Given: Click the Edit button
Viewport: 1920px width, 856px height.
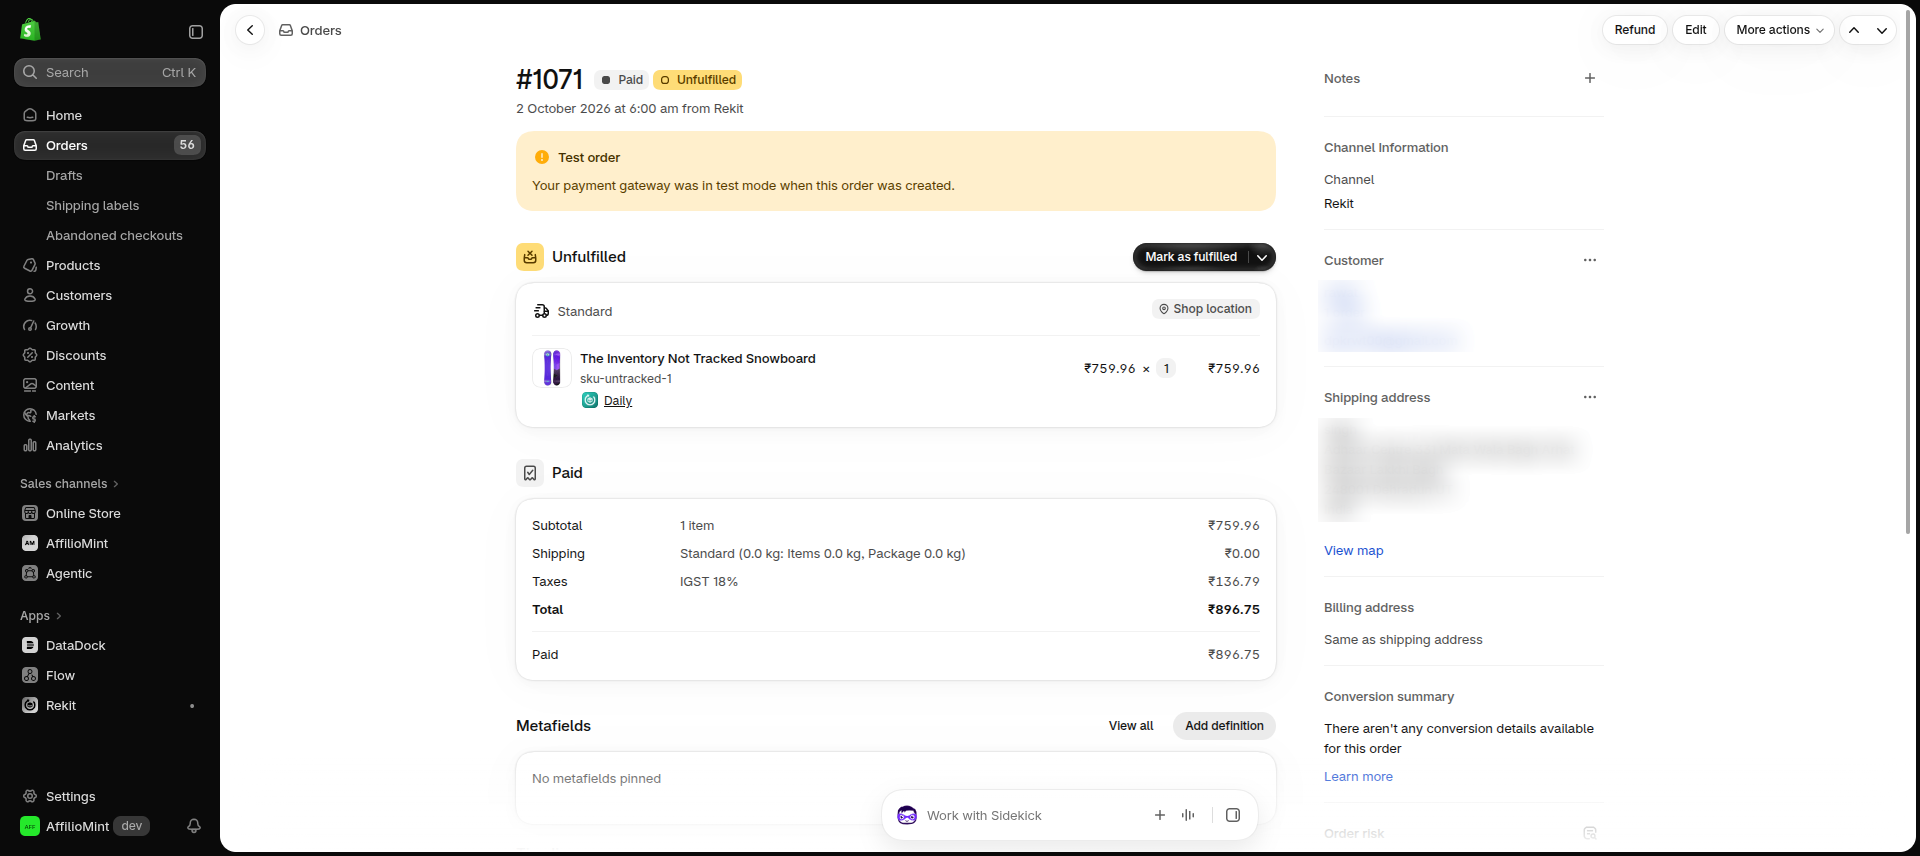Looking at the screenshot, I should click(x=1696, y=30).
